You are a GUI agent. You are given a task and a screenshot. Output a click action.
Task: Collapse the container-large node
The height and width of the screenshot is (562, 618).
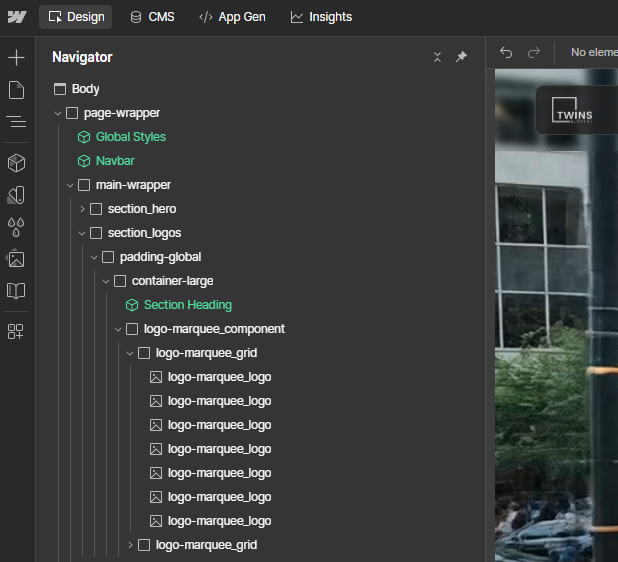[106, 281]
